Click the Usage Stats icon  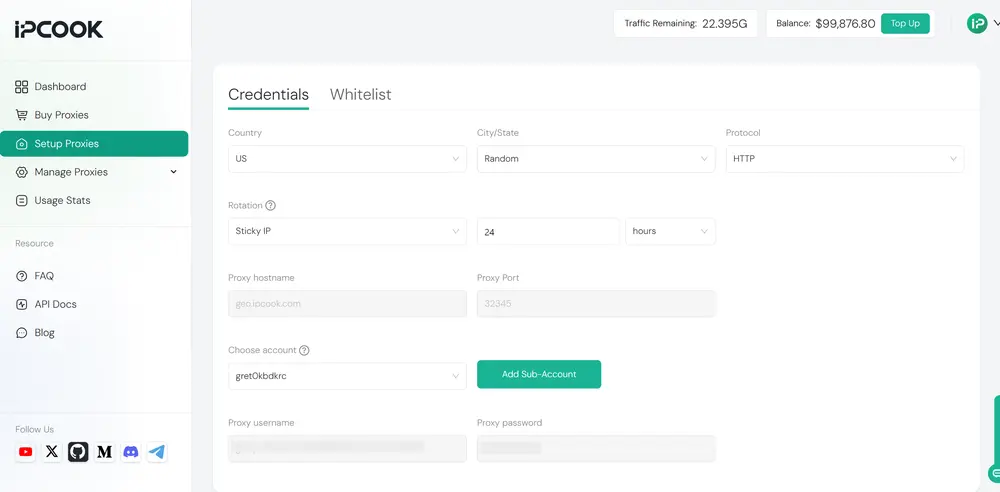coord(22,200)
